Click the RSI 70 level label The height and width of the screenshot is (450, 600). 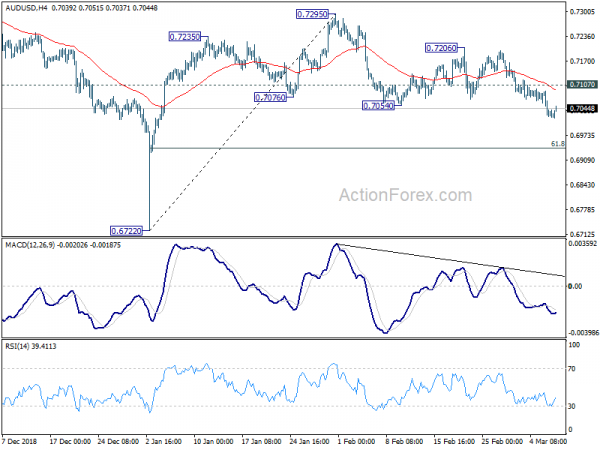[572, 369]
